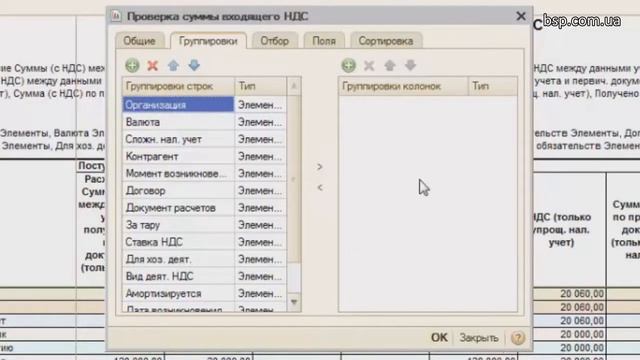Close the Проверка суммы входящего НДС dialog

point(521,16)
